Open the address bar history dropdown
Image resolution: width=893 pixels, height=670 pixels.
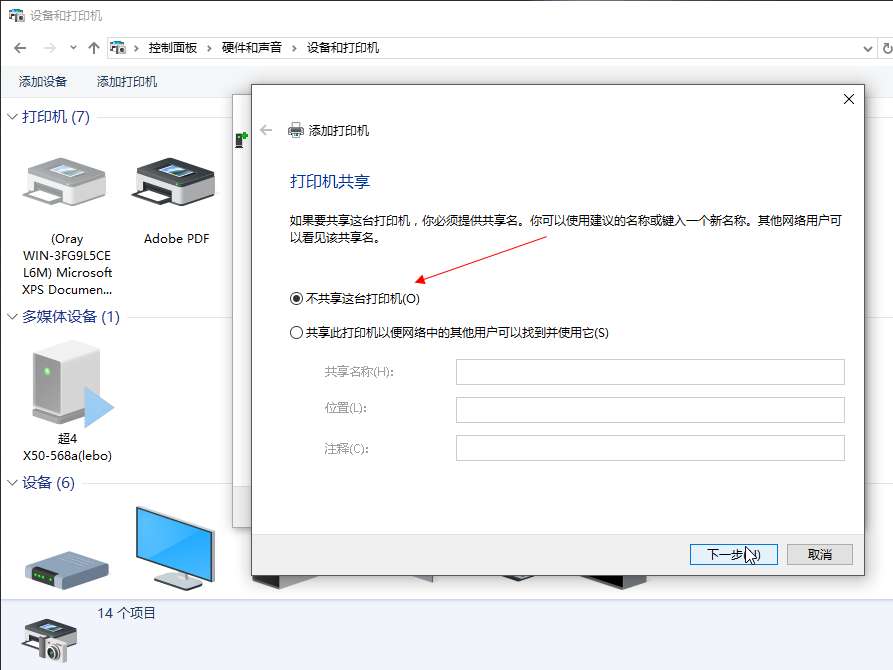point(867,48)
